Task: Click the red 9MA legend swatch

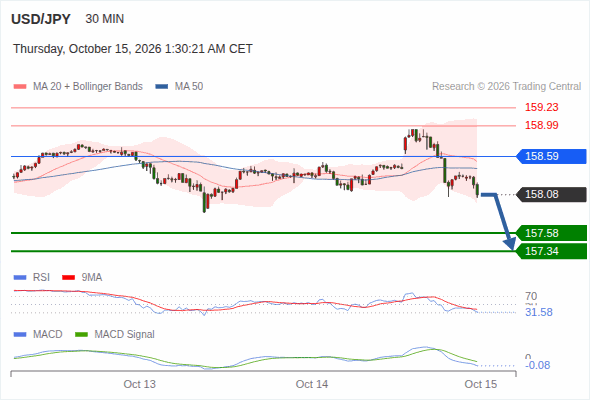Action: tap(68, 278)
